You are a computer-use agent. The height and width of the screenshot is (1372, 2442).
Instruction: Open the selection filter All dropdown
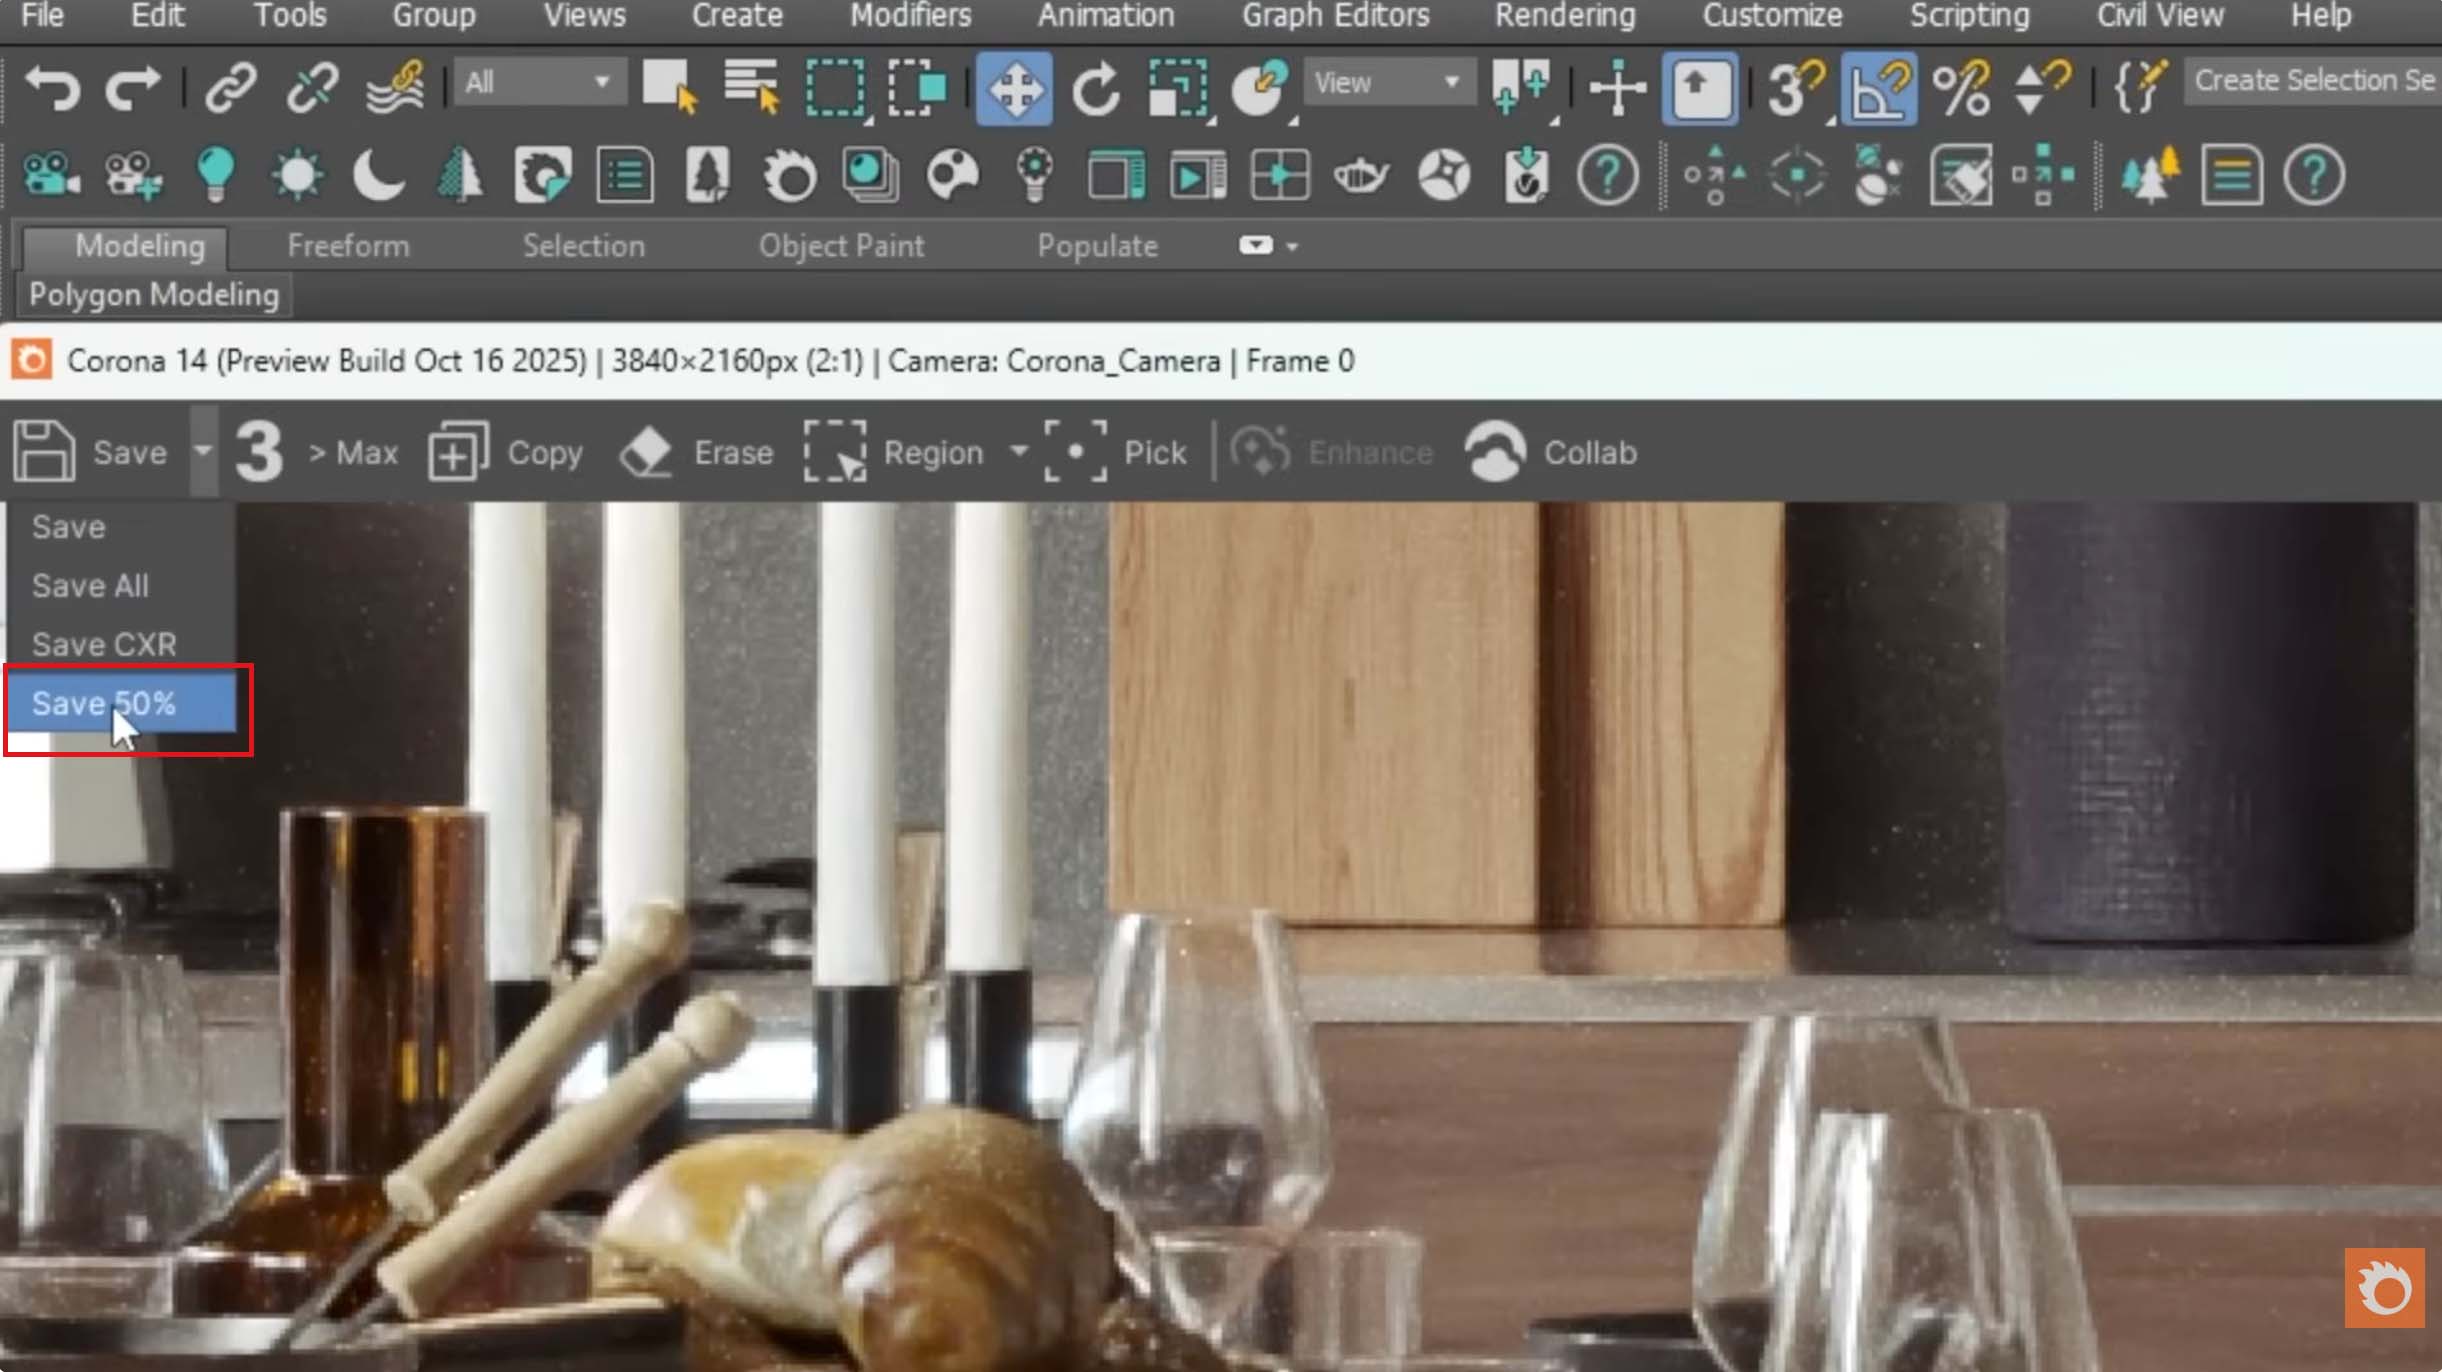pos(540,82)
